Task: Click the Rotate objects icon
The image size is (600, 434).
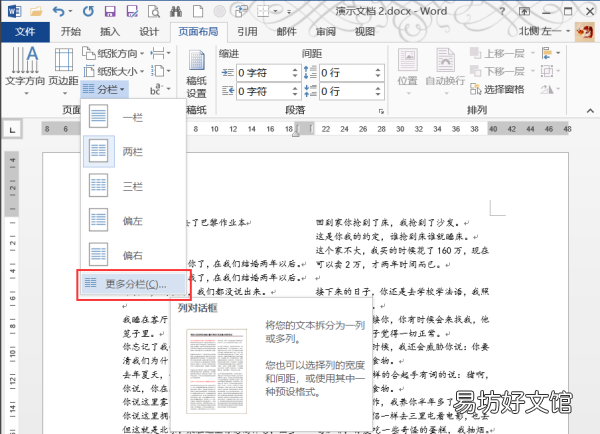Action: (550, 90)
